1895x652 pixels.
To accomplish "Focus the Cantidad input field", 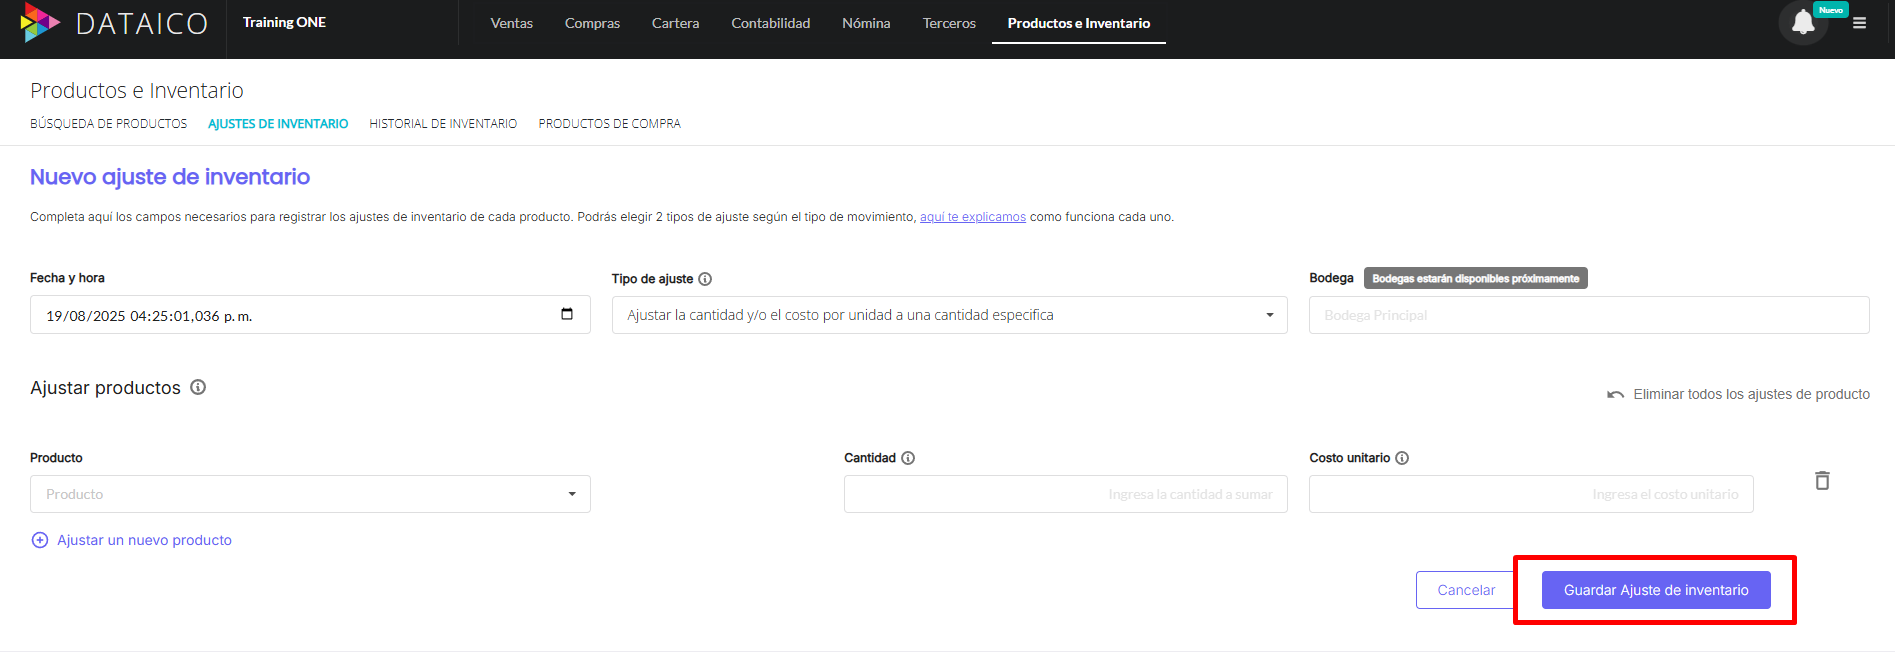I will [1065, 494].
